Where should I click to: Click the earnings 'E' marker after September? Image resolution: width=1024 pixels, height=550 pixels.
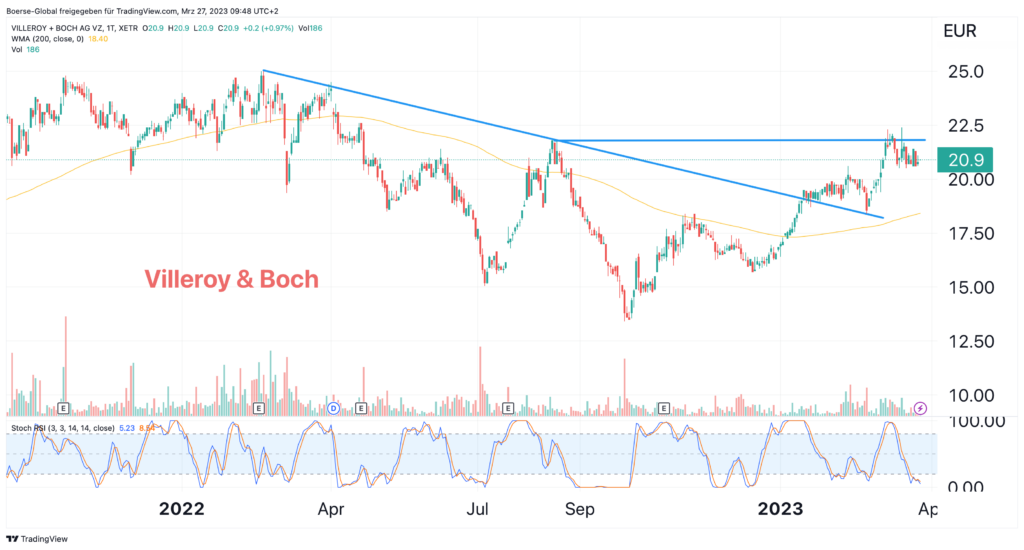[663, 408]
